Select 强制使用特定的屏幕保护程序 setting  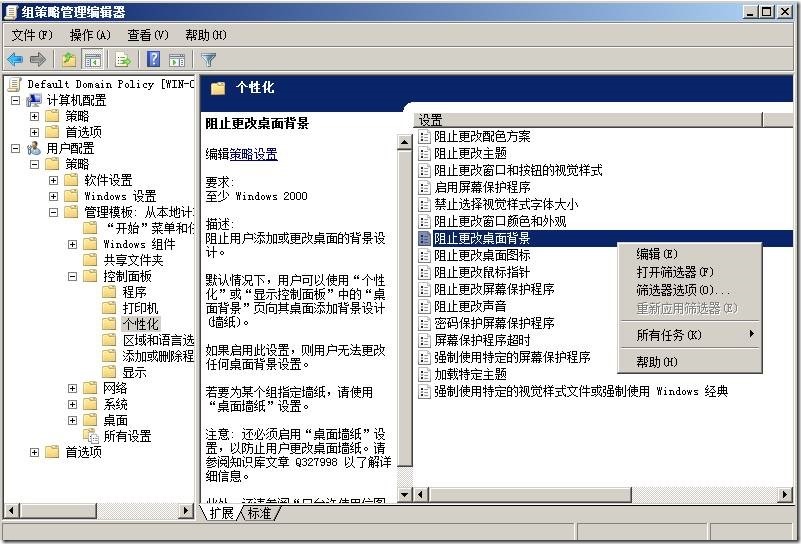point(512,357)
